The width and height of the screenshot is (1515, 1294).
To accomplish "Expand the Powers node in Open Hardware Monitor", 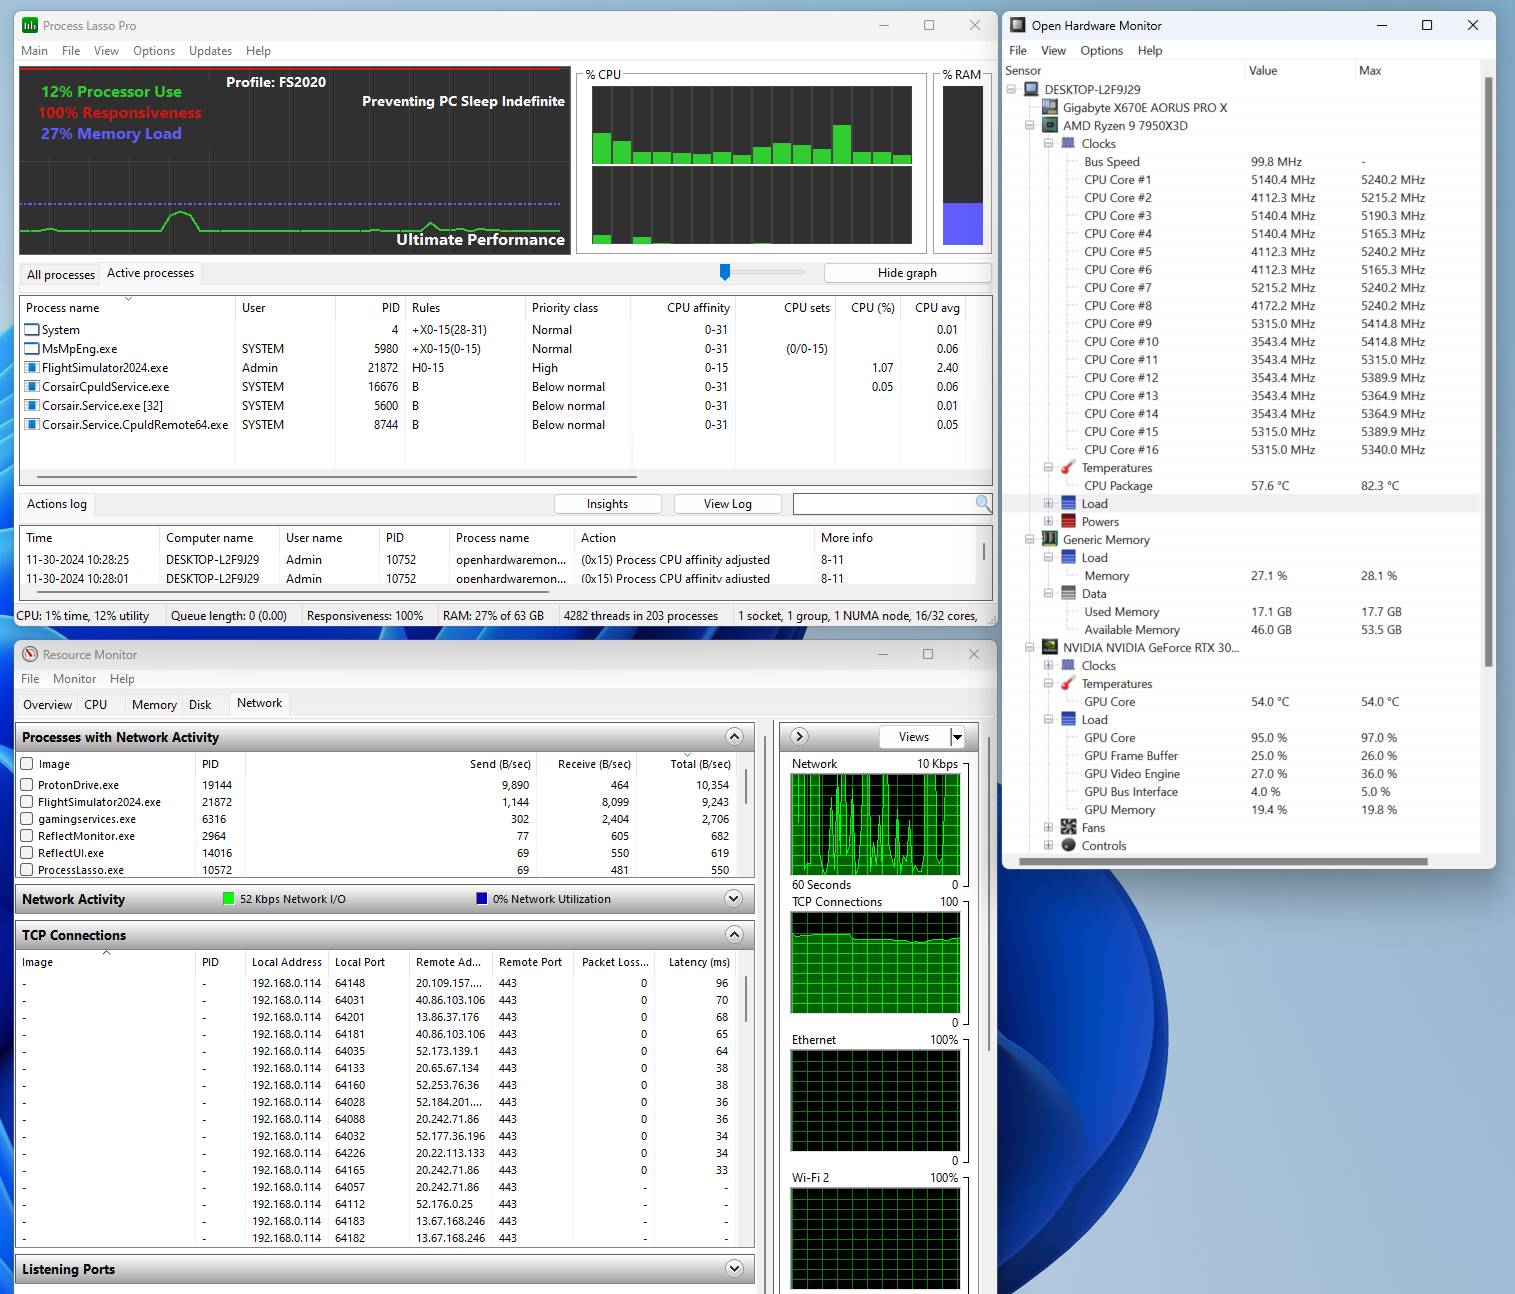I will coord(1048,521).
